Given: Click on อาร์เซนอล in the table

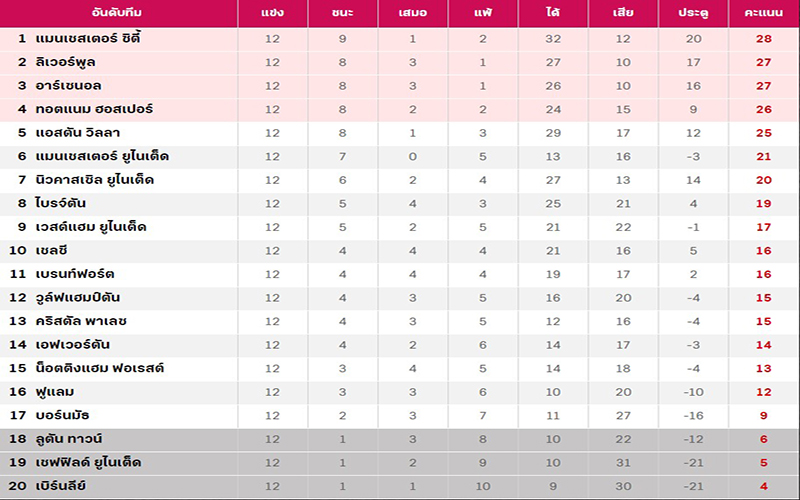Looking at the screenshot, I should [68, 85].
